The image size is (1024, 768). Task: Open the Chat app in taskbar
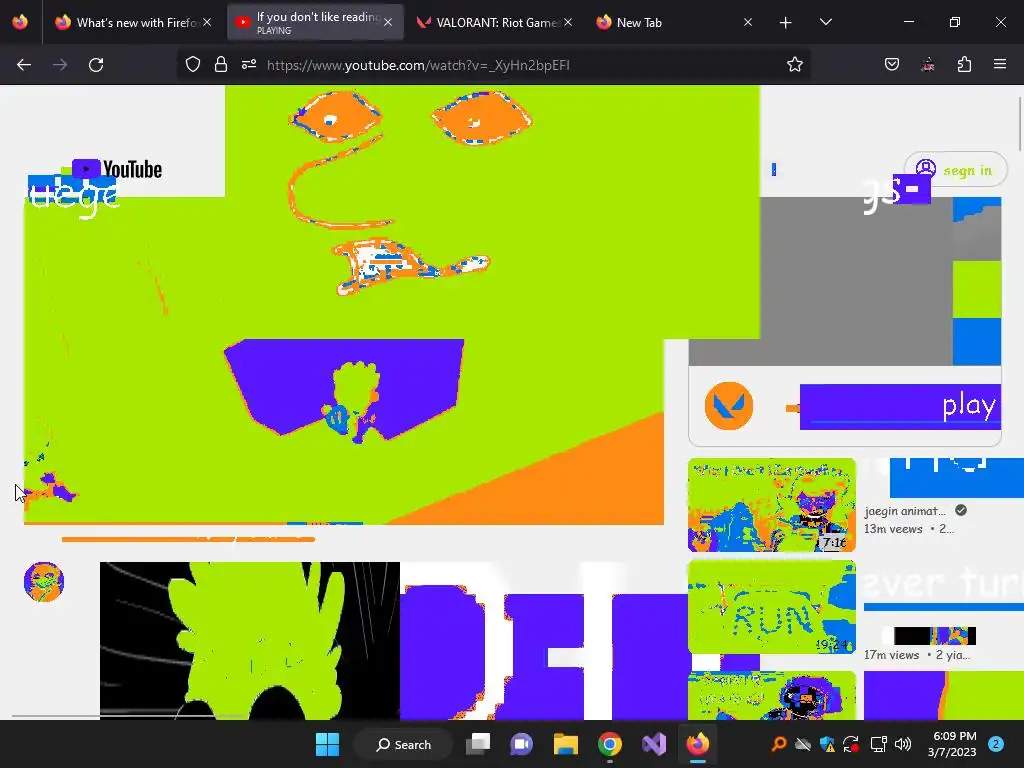pos(521,744)
